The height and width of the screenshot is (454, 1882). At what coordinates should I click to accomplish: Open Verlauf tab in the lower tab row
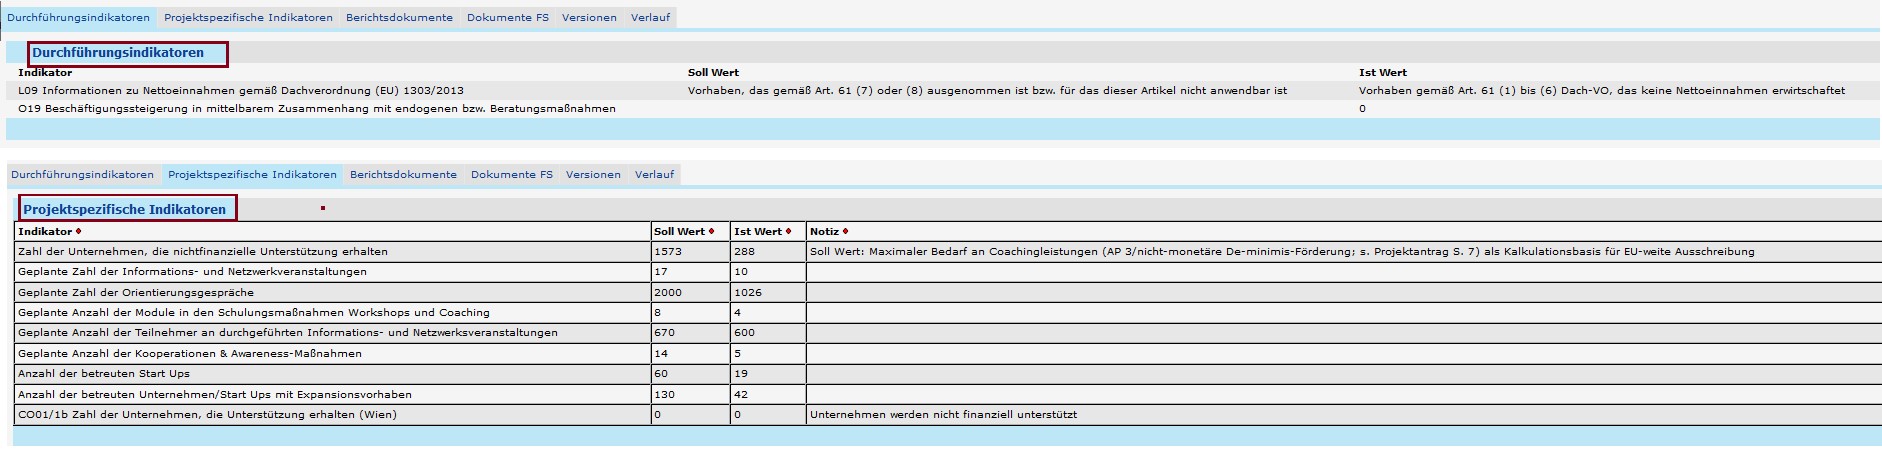(654, 174)
